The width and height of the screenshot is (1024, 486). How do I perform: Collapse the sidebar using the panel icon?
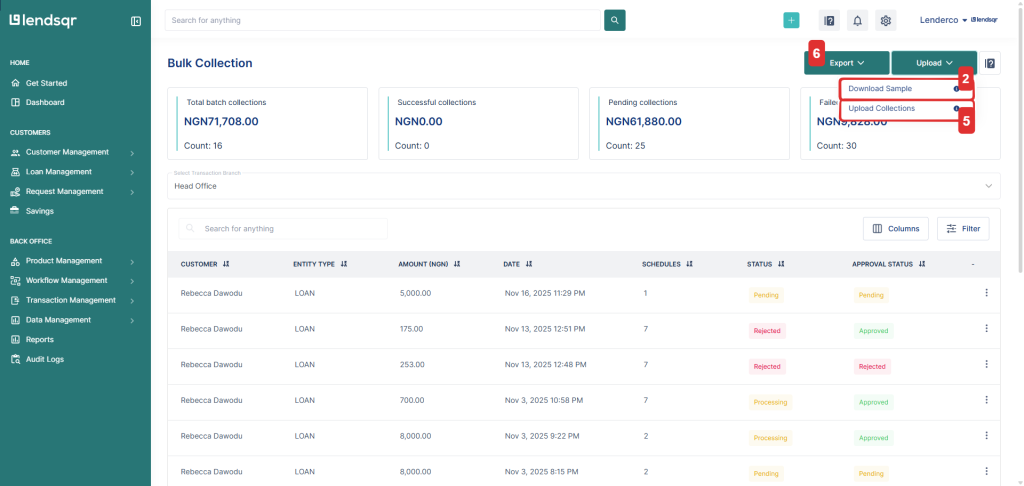coord(136,21)
